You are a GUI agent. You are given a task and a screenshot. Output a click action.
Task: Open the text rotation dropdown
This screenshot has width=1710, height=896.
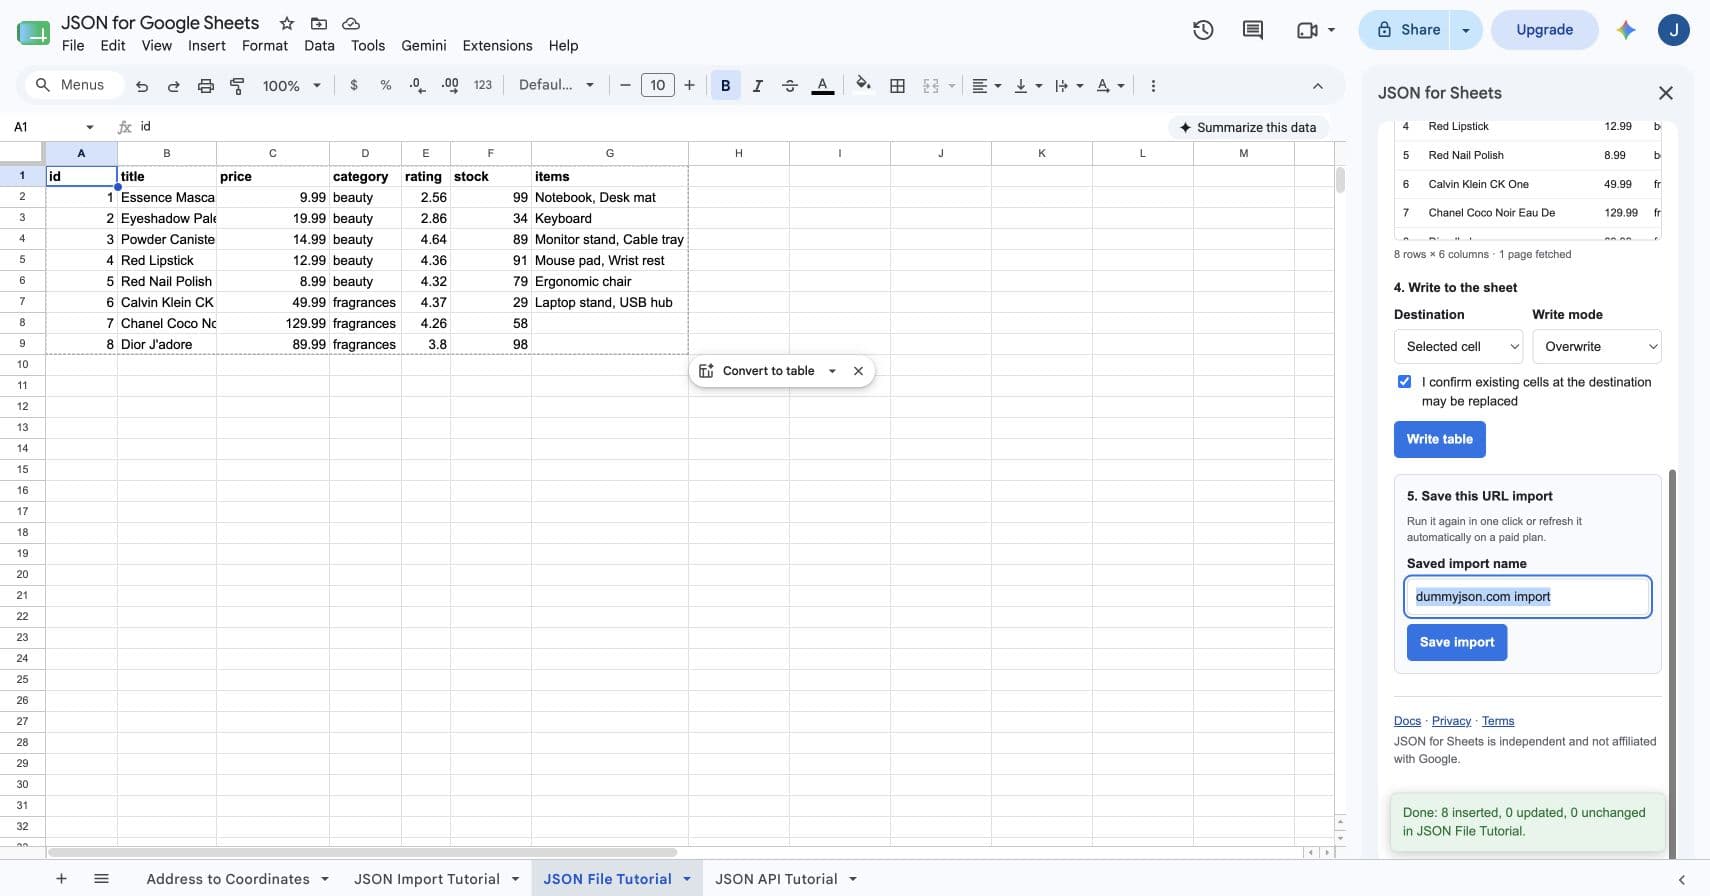coord(1110,86)
